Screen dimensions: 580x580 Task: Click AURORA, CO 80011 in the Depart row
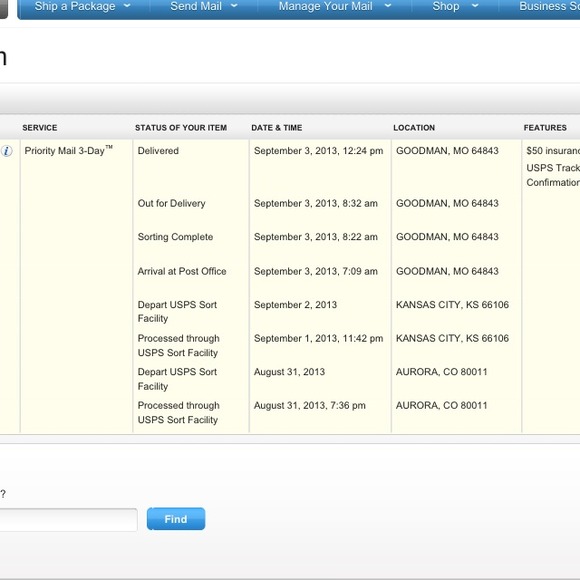tap(442, 372)
